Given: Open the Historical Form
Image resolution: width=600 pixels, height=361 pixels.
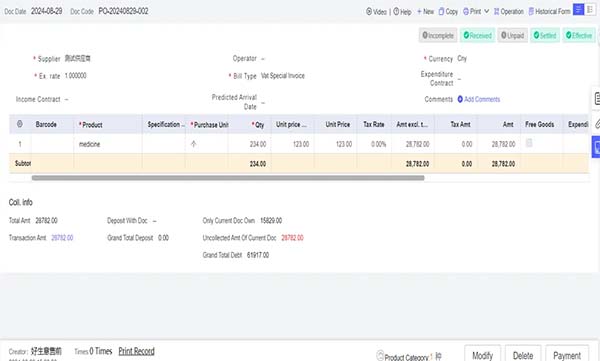Looking at the screenshot, I should click(x=549, y=11).
